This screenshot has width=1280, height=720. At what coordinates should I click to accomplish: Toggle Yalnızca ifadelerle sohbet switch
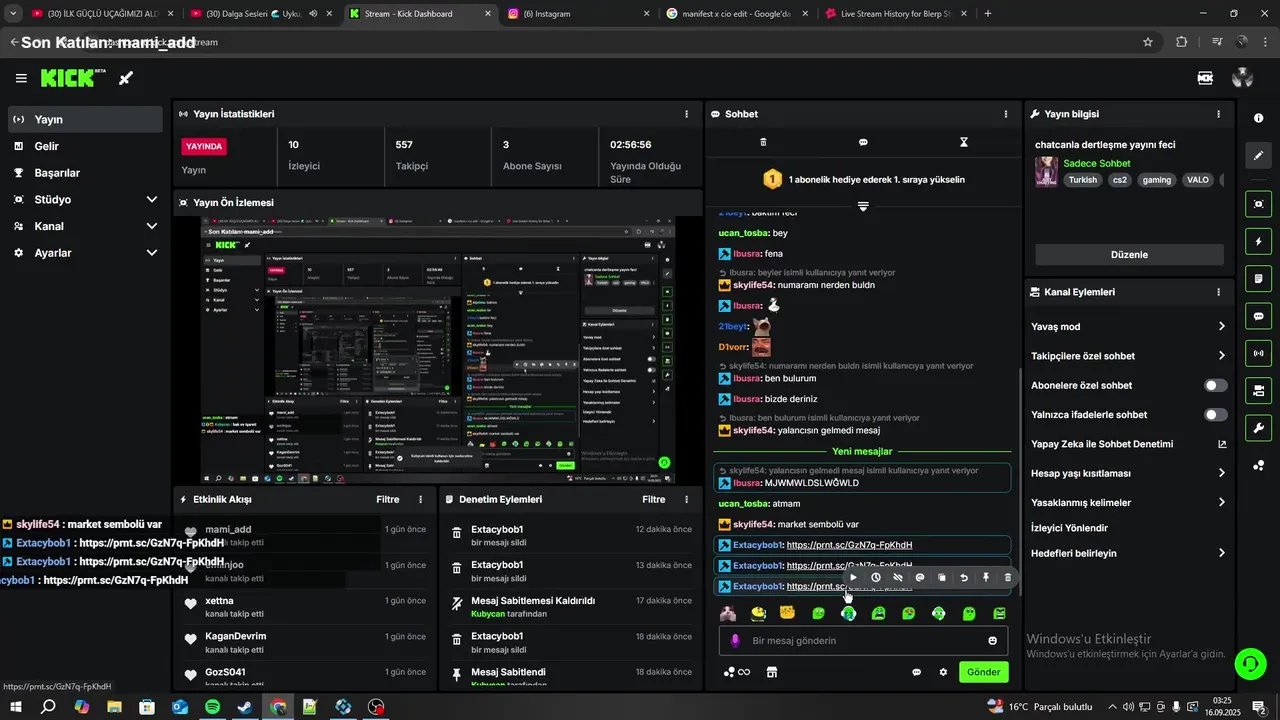point(1216,414)
